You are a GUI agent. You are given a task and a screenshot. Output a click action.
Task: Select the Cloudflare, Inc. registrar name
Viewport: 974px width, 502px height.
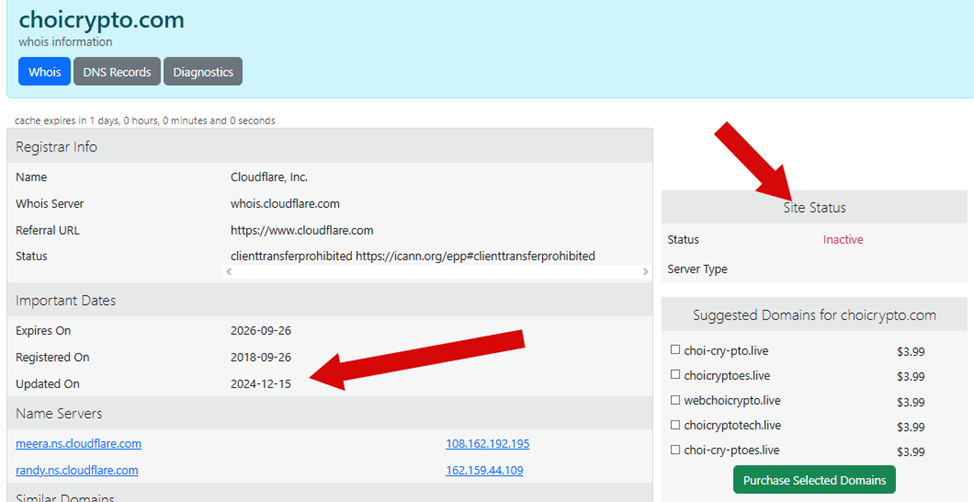(269, 177)
